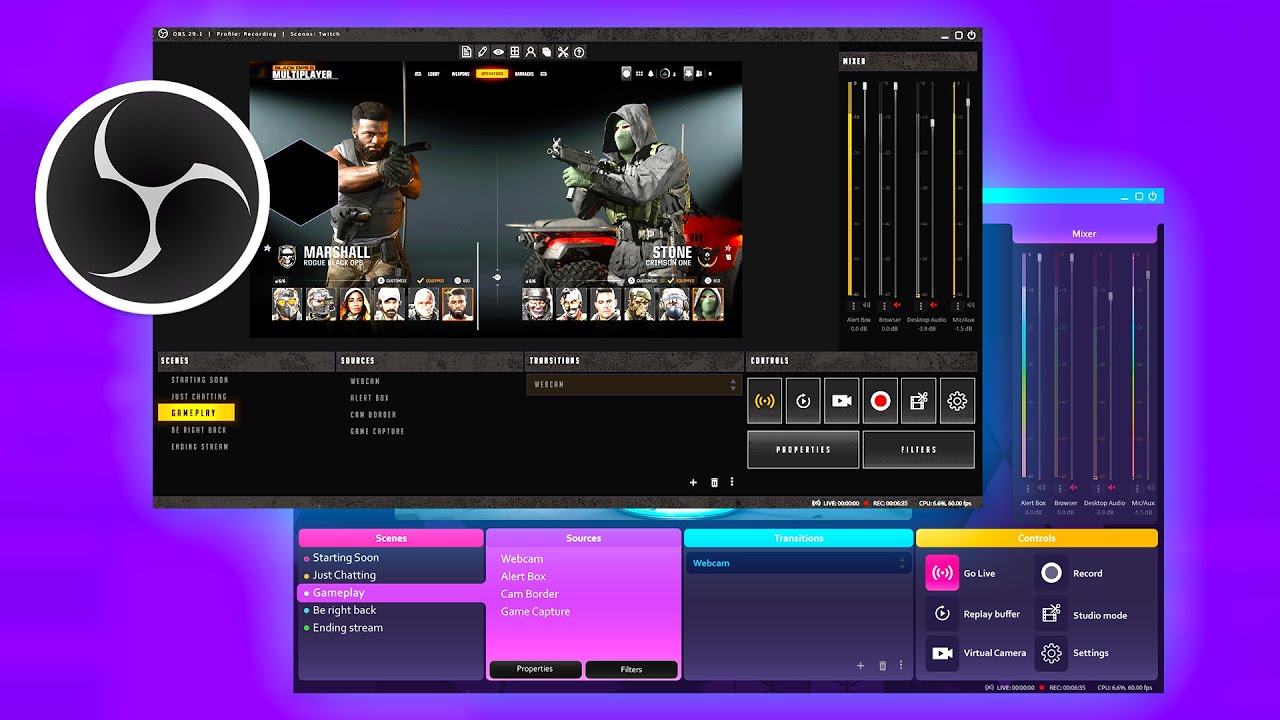The width and height of the screenshot is (1280, 720).
Task: Open the Webcam transition dropdown in purple window
Action: 798,563
